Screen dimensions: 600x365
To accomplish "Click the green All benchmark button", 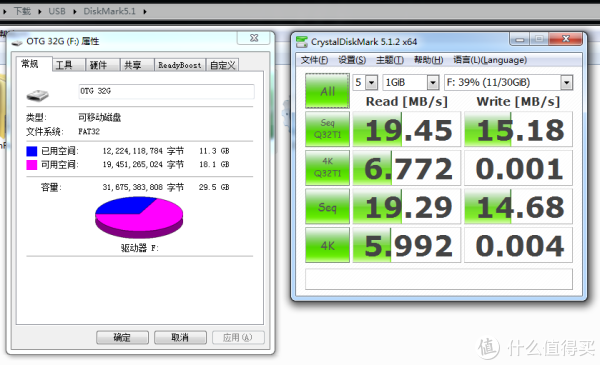I will (327, 91).
